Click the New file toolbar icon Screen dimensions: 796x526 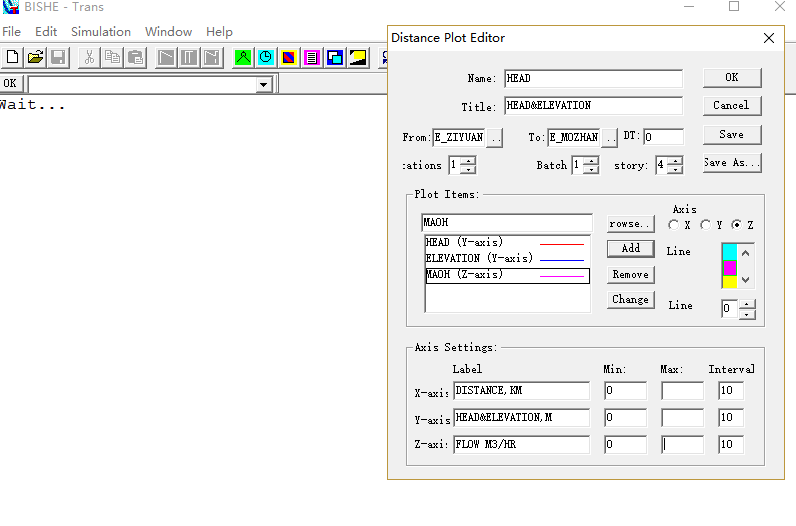13,58
